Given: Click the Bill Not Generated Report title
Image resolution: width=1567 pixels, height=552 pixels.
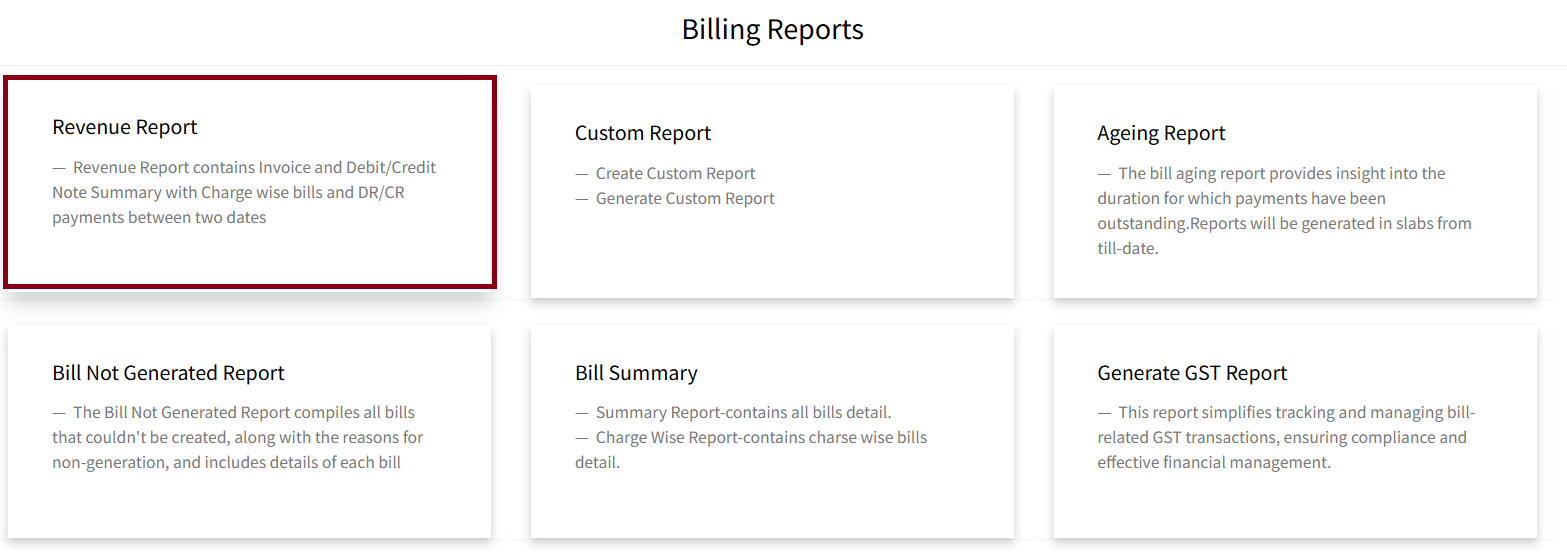Looking at the screenshot, I should tap(168, 373).
